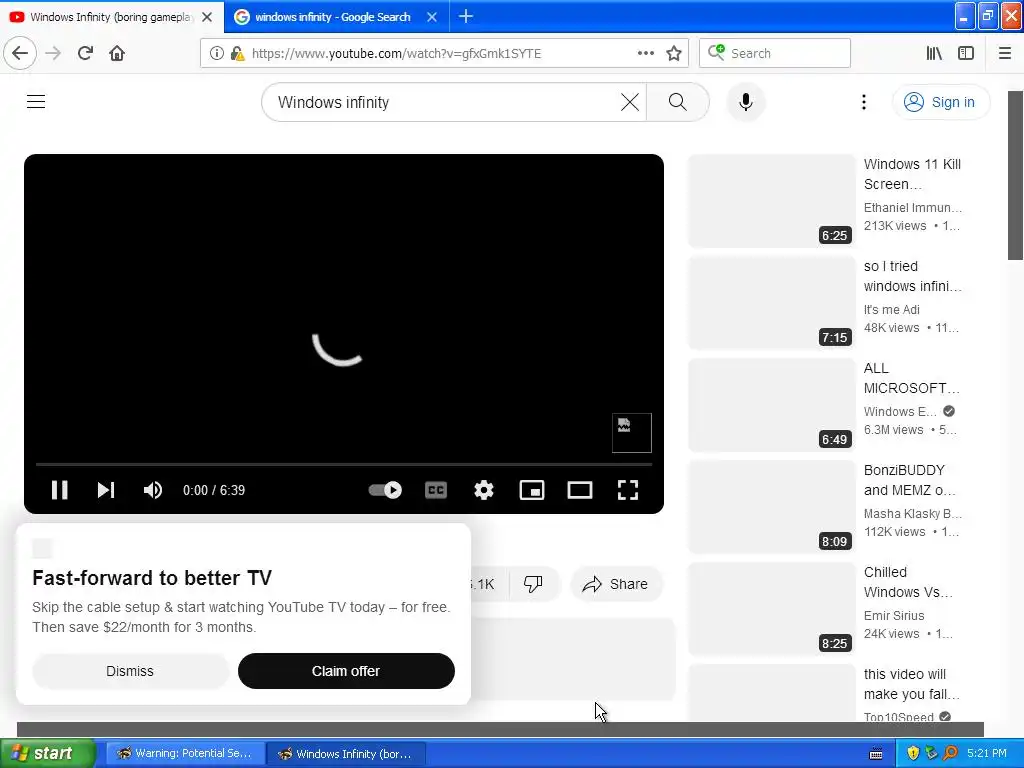Open 'this video will make you fall...' video
This screenshot has width=1024, height=768.
(x=912, y=684)
